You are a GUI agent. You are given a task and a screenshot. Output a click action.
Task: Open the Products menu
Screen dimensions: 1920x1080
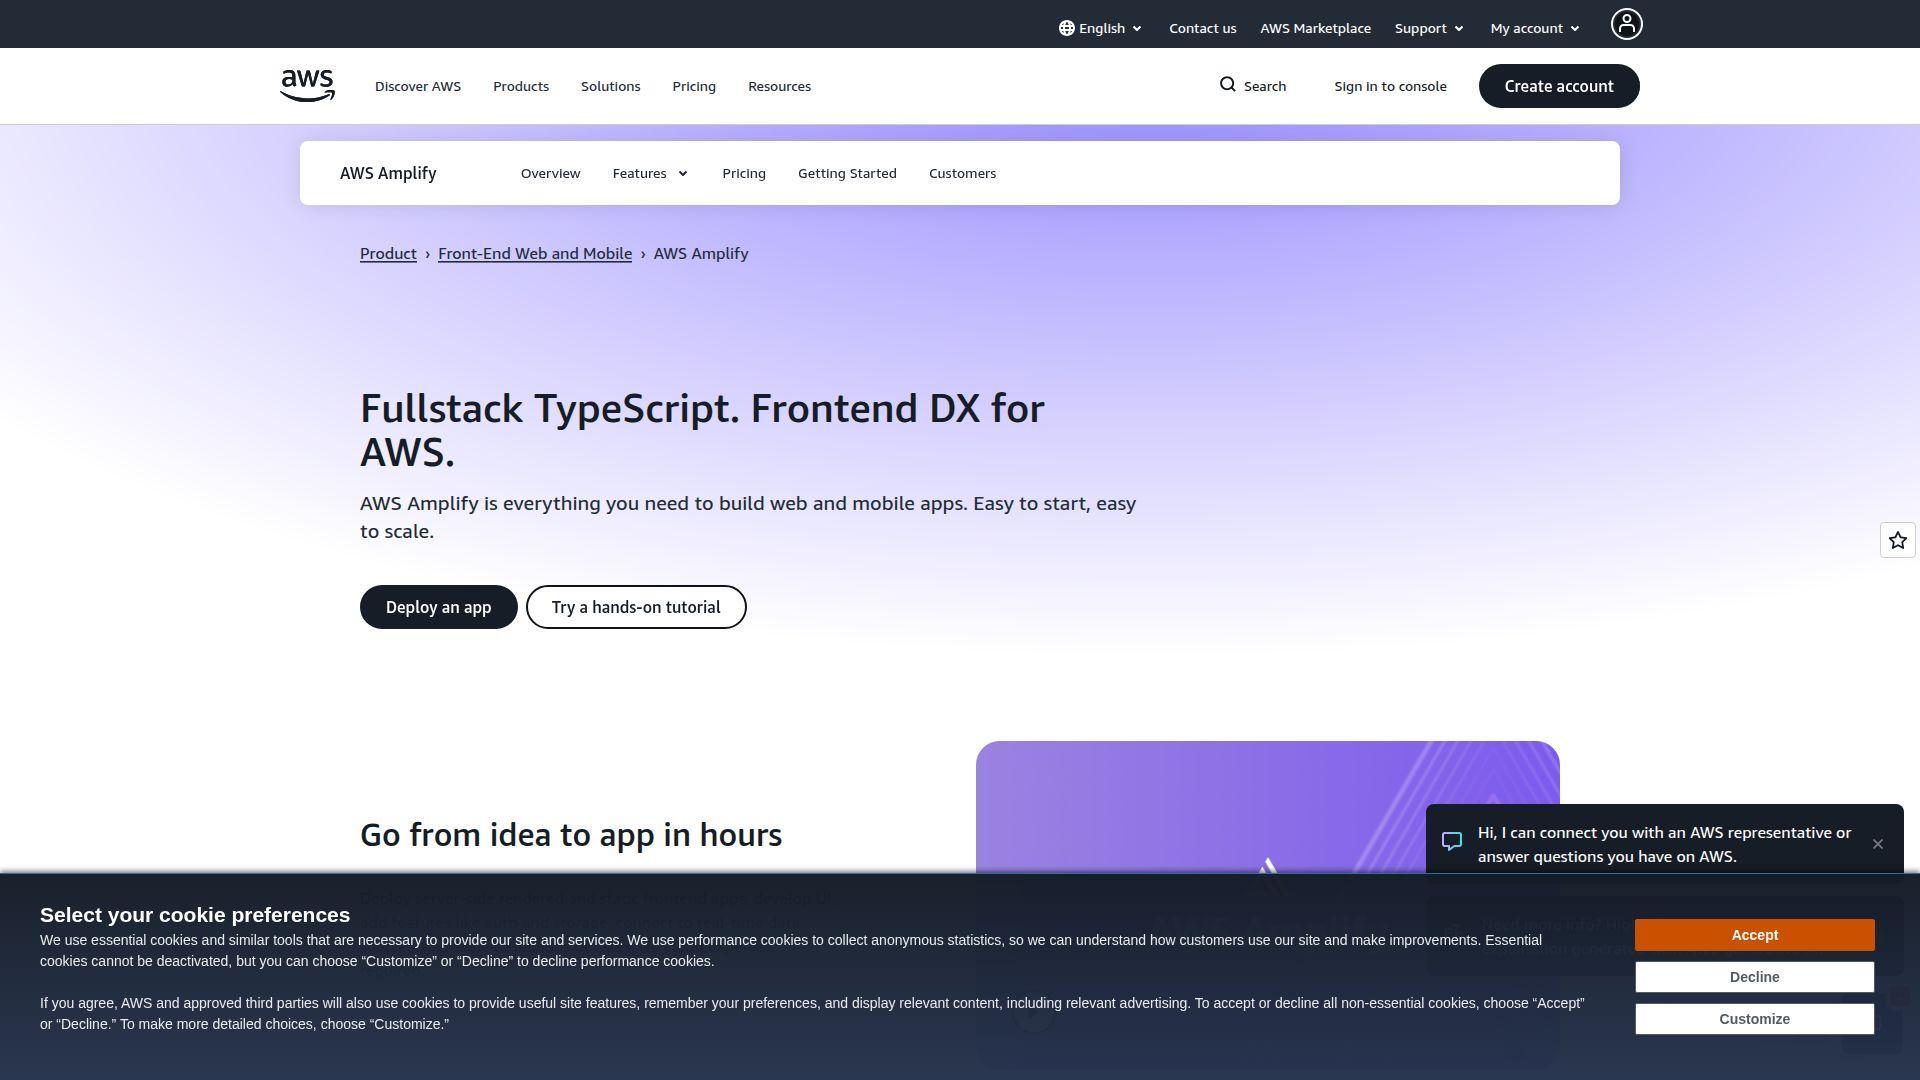click(x=521, y=86)
